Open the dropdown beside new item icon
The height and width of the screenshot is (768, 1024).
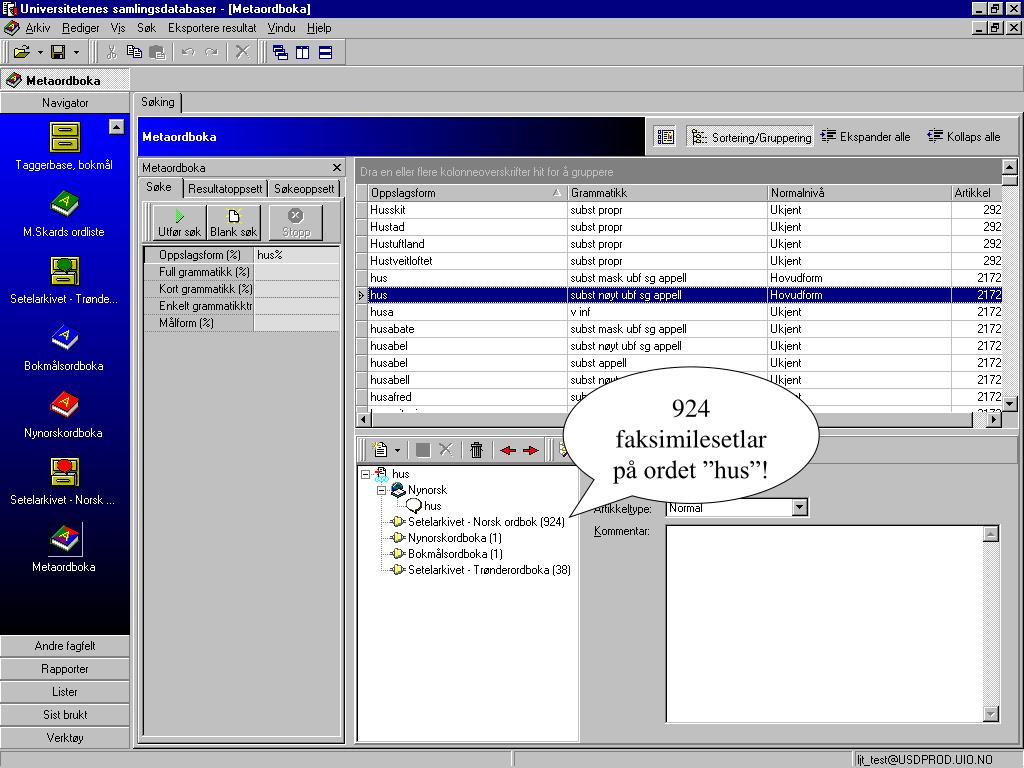click(397, 450)
